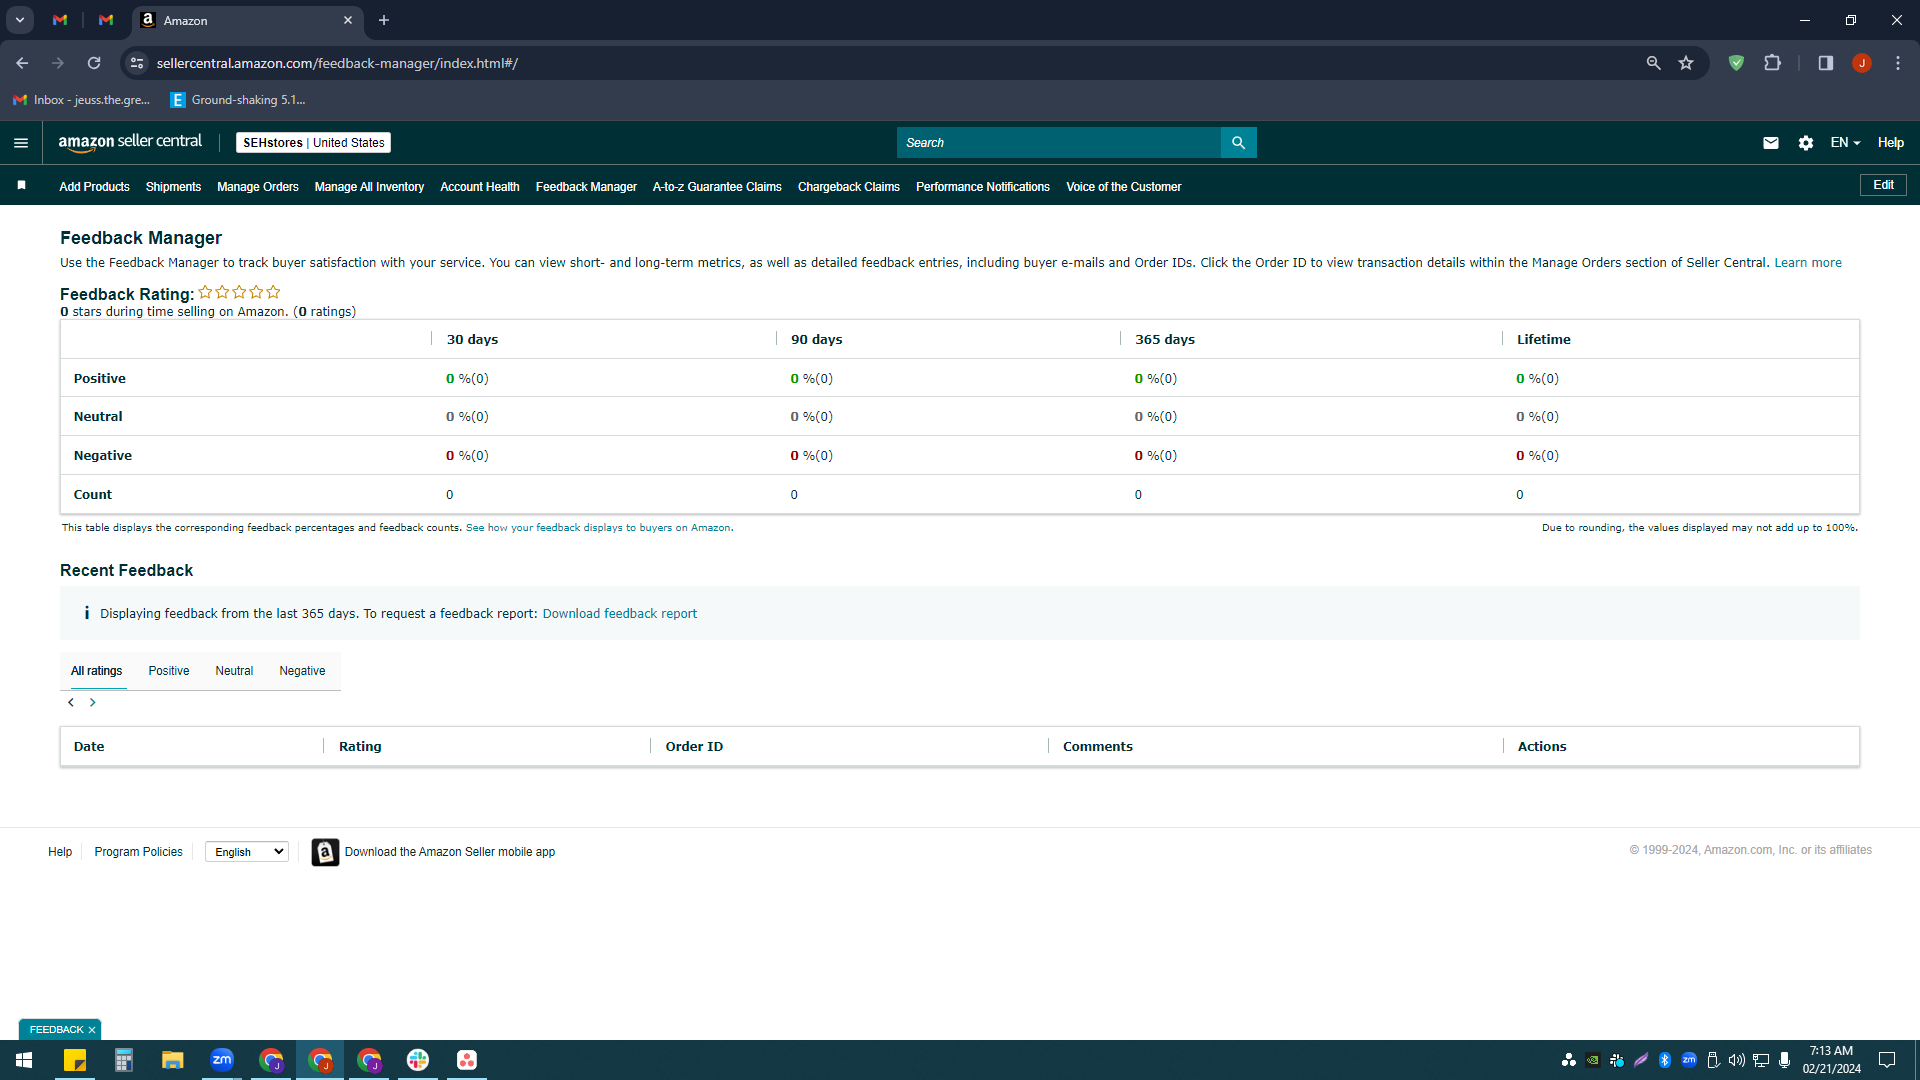The image size is (1920, 1080).
Task: Expand the Chrome tab search dropdown
Action: click(x=20, y=20)
